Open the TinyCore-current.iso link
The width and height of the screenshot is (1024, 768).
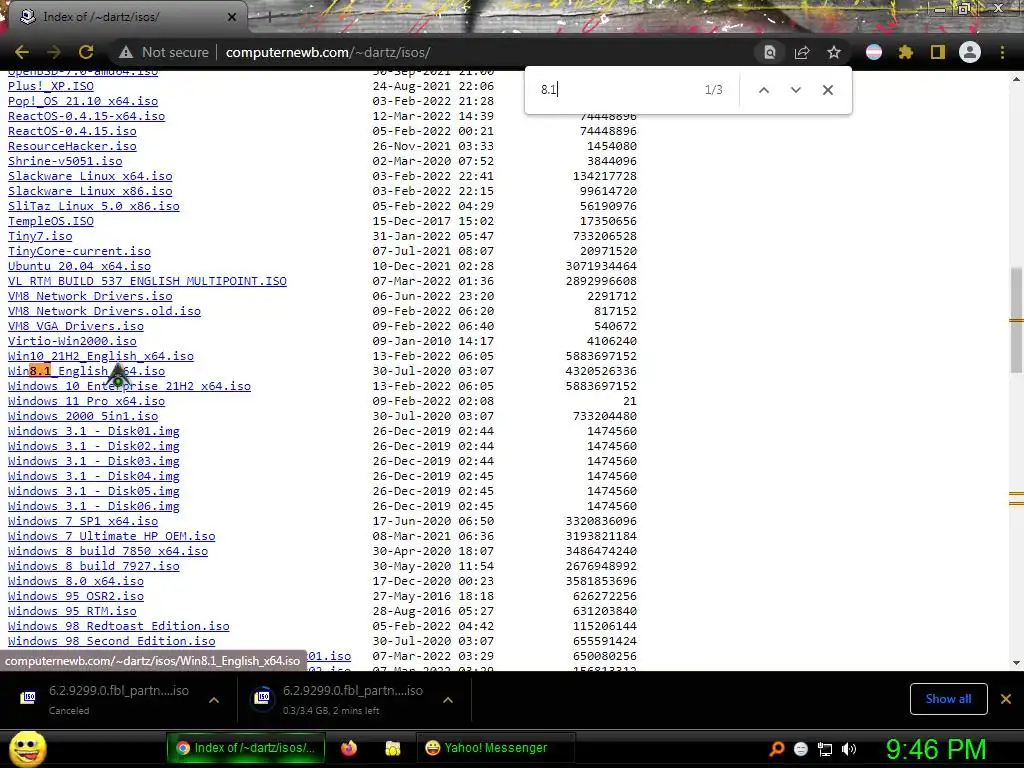tap(79, 251)
